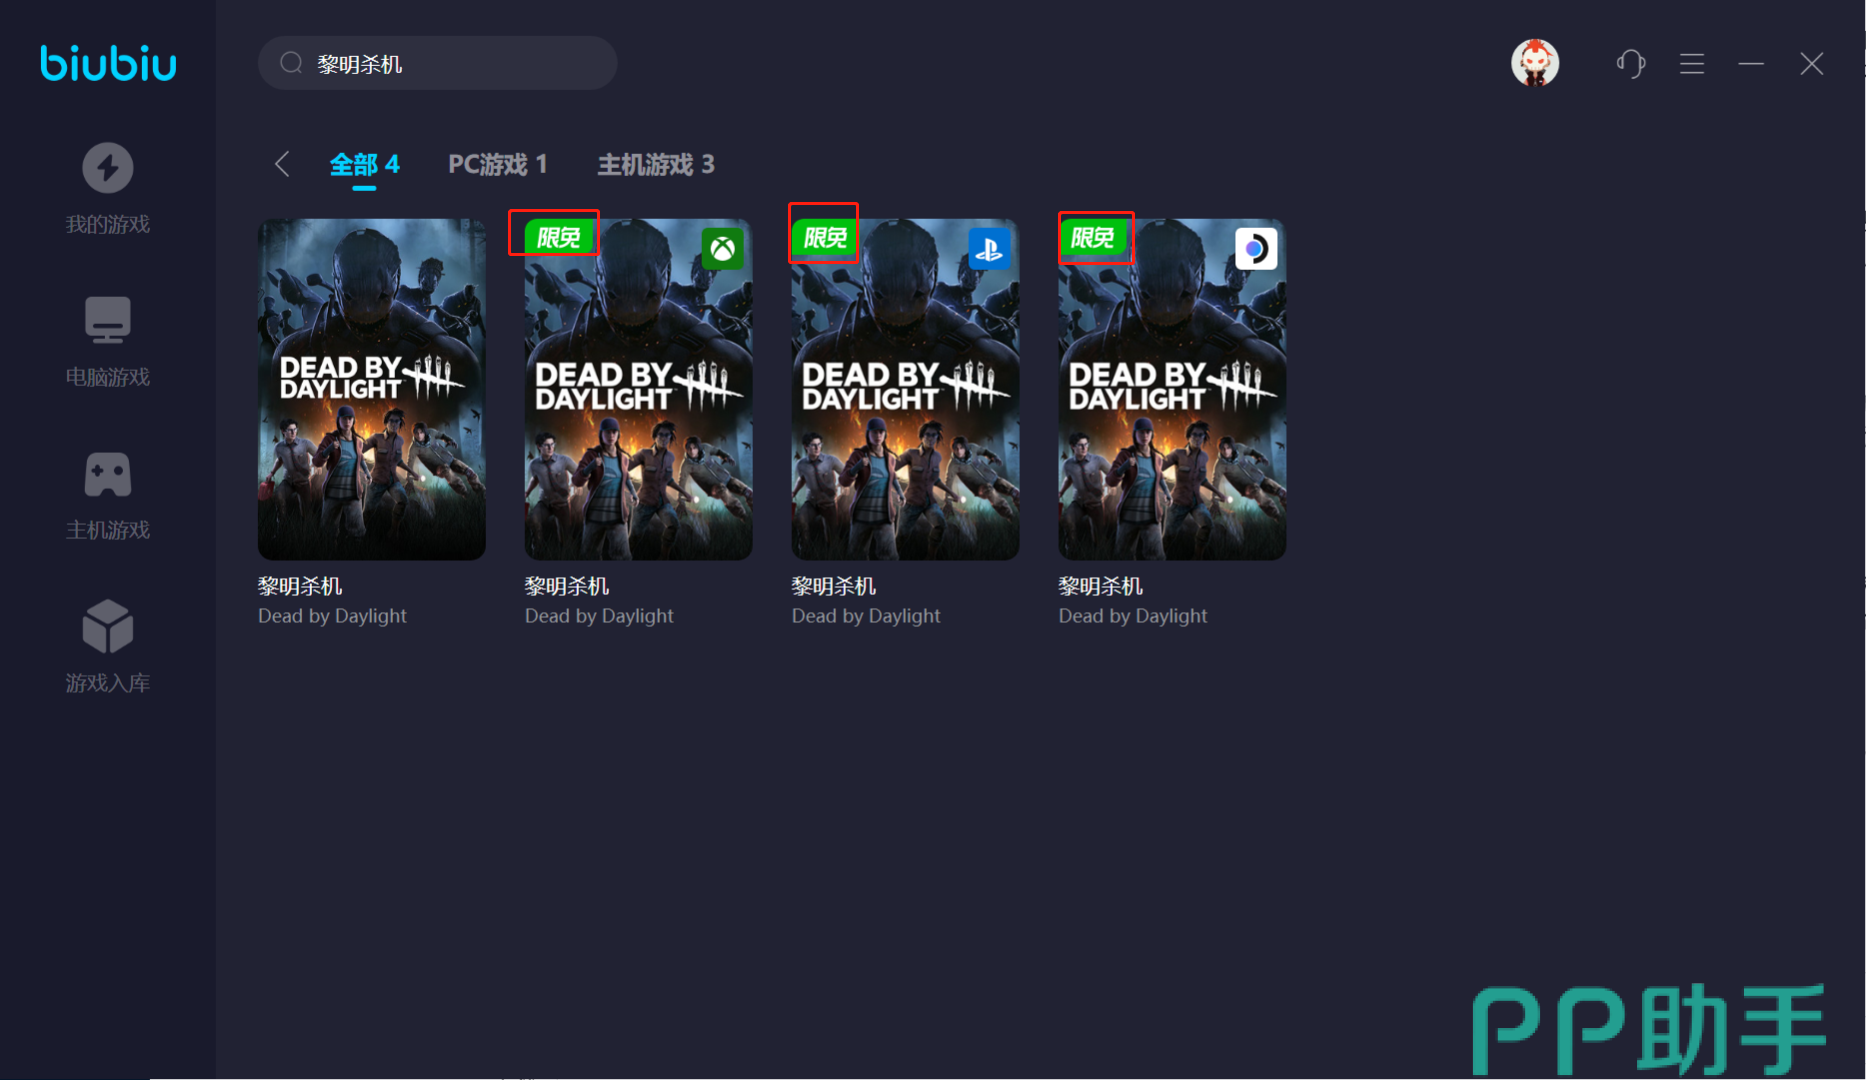This screenshot has width=1866, height=1080.
Task: Click the customer support headset icon
Action: 1631,64
